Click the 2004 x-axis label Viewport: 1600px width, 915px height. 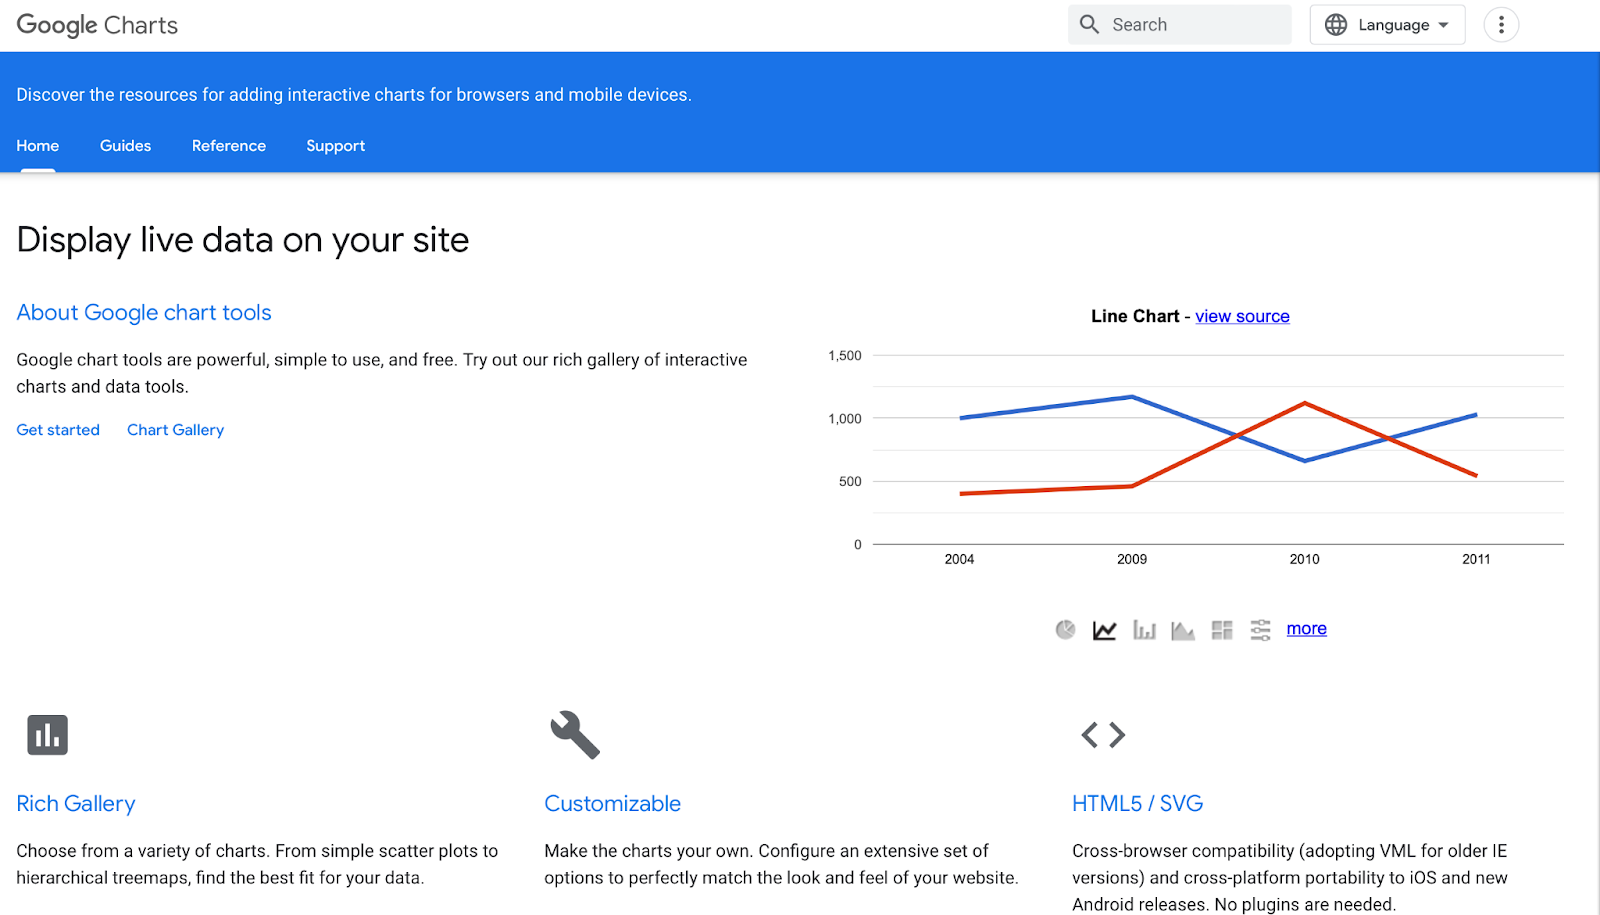[x=959, y=559]
